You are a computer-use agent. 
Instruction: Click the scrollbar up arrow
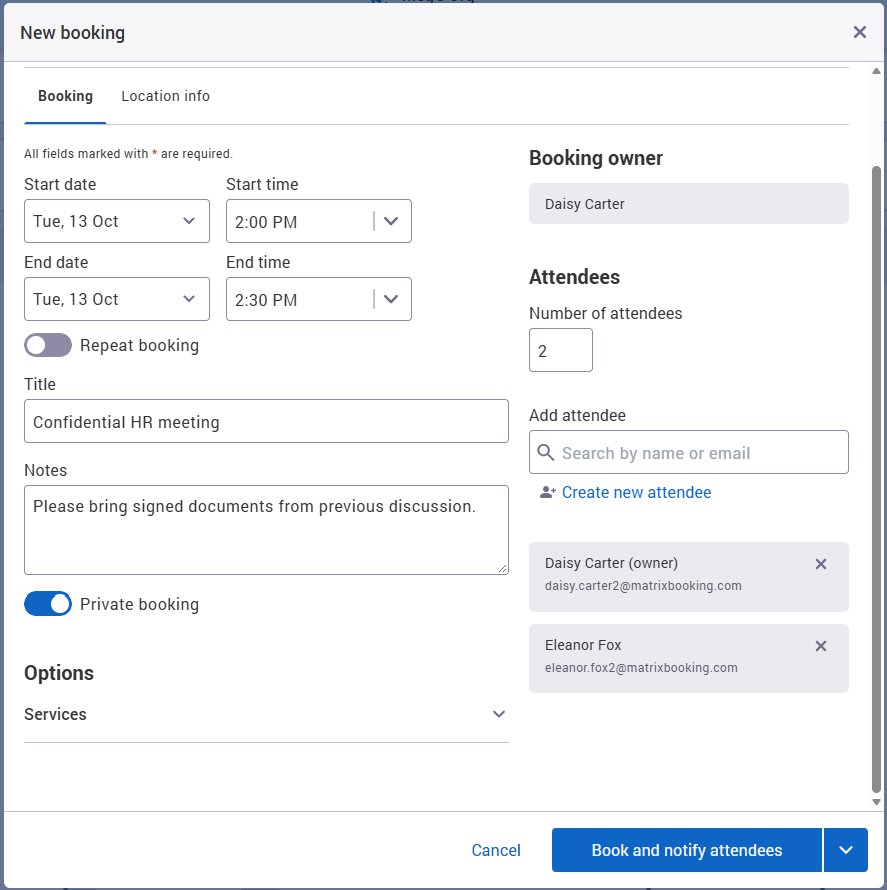tap(876, 71)
